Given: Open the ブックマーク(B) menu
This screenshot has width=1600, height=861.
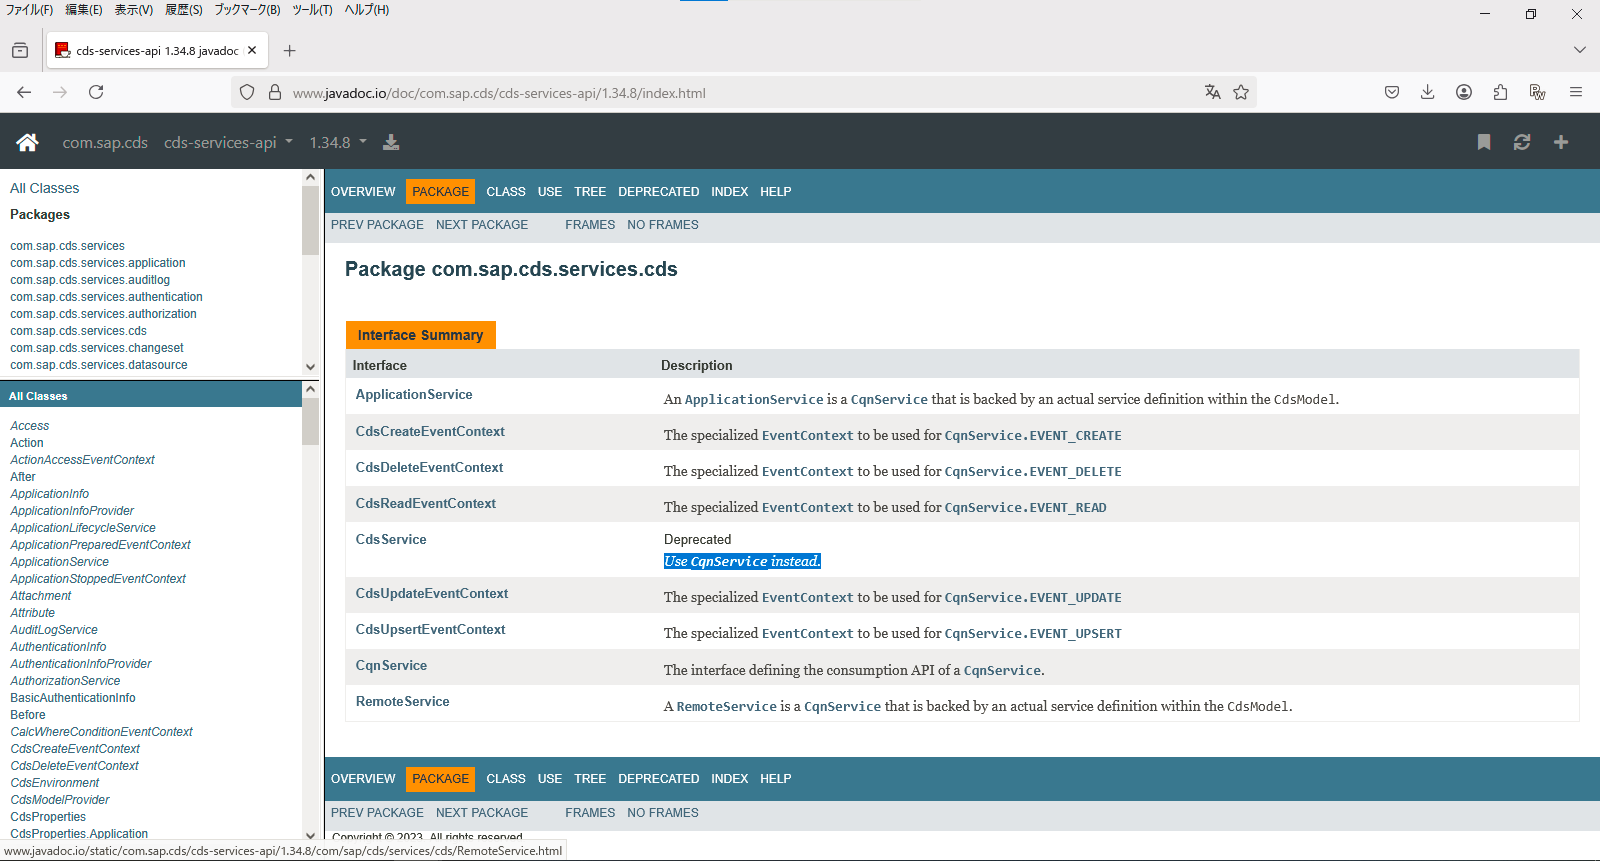Looking at the screenshot, I should pos(247,10).
